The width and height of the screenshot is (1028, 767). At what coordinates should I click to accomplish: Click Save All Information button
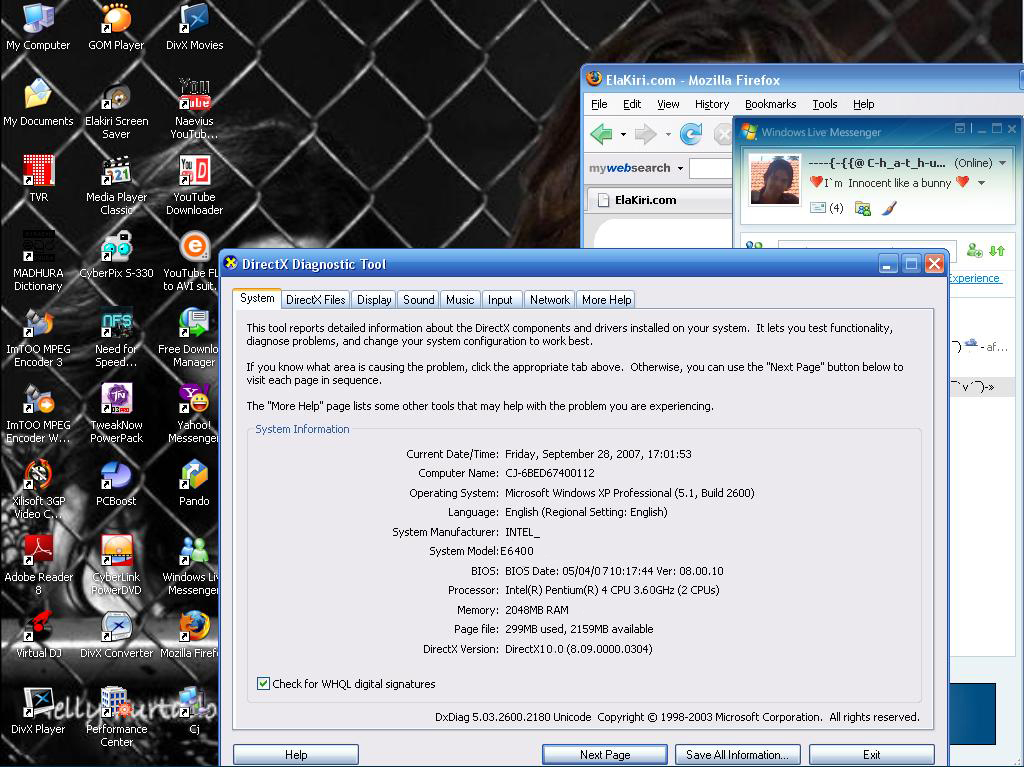[x=738, y=755]
